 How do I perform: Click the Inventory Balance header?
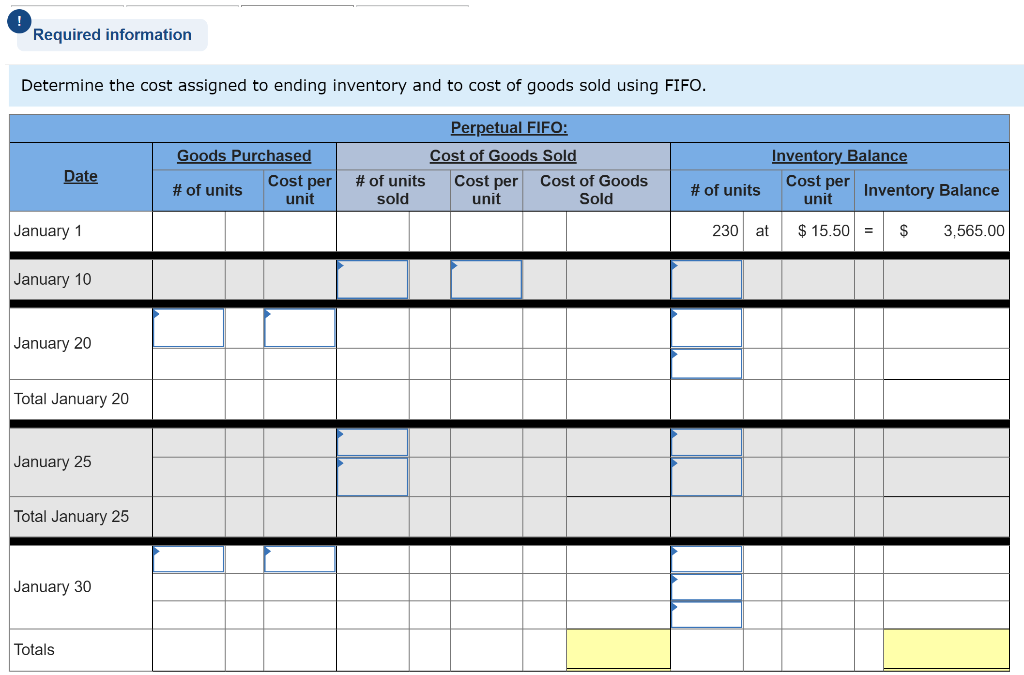click(839, 155)
